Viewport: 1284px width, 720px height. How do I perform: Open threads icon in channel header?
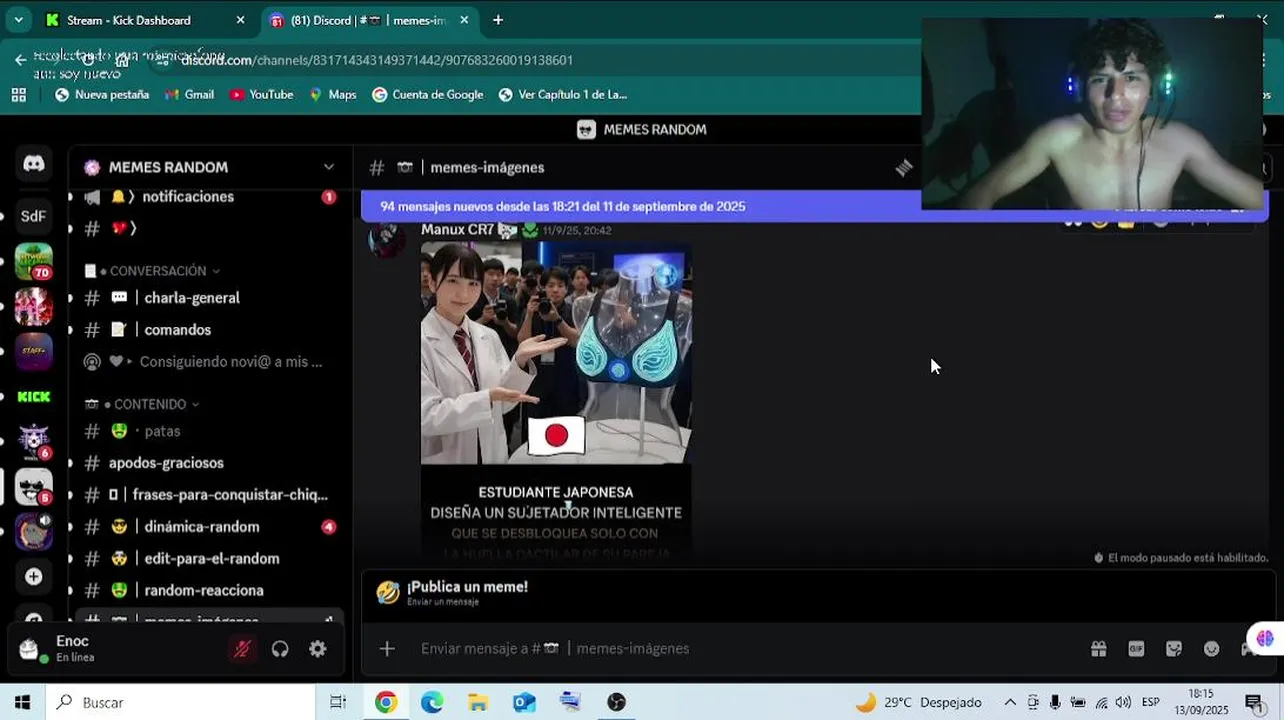coord(904,168)
